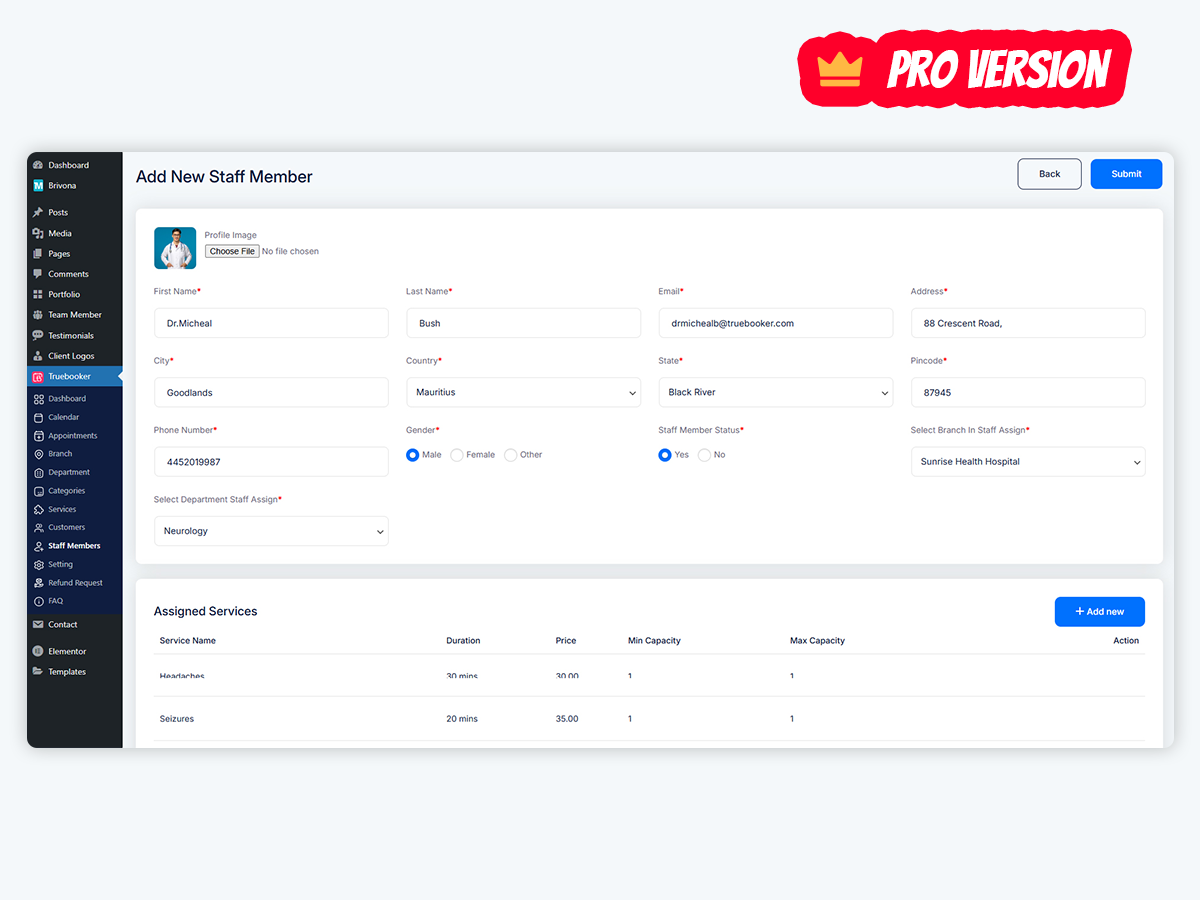Open the Select Department Staff Assign dropdown
Screen dimensions: 1200x900
tap(271, 531)
